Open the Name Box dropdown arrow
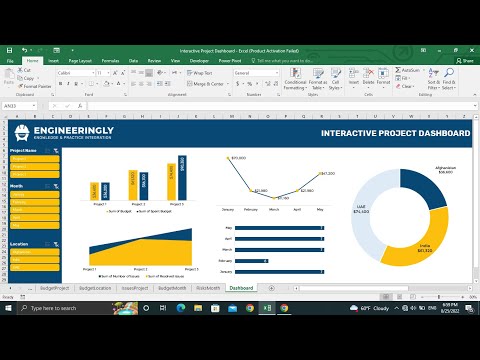Image resolution: width=480 pixels, height=360 pixels. 34,106
